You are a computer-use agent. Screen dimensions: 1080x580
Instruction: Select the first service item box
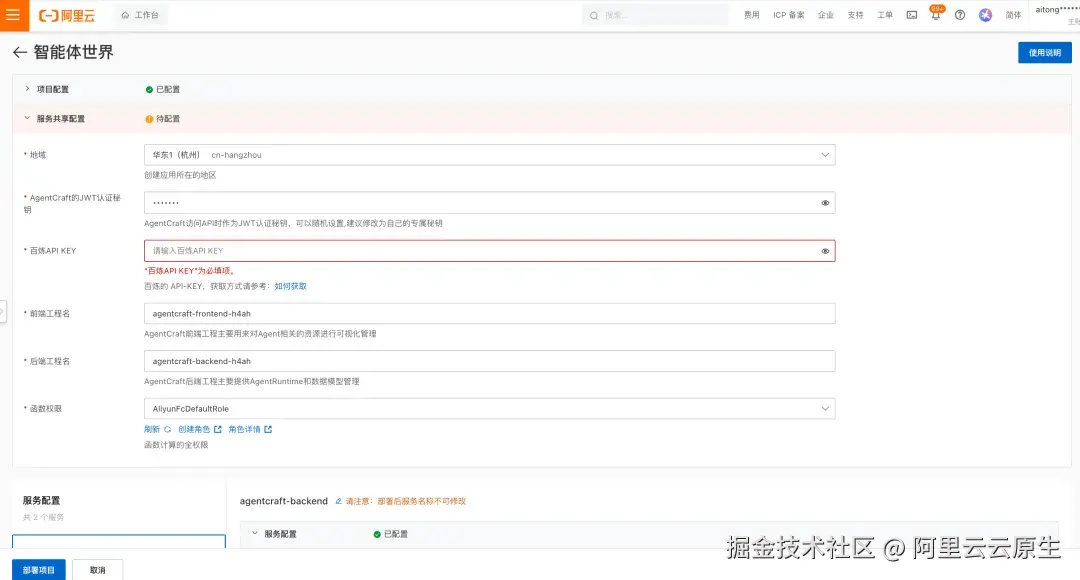click(118, 541)
